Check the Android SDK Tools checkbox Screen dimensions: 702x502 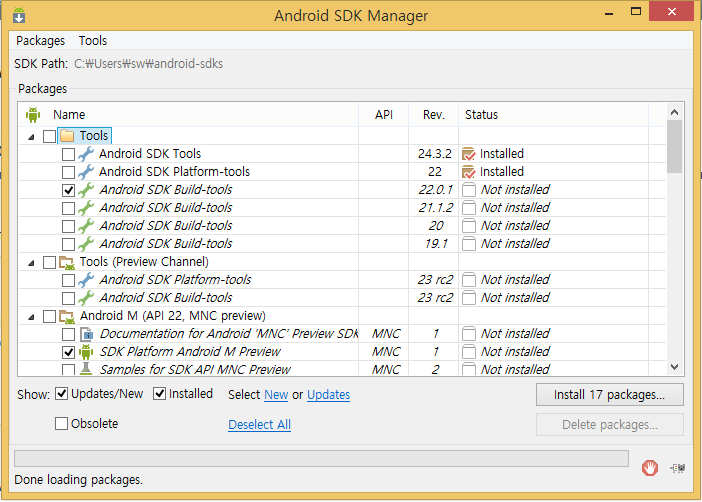pos(68,154)
